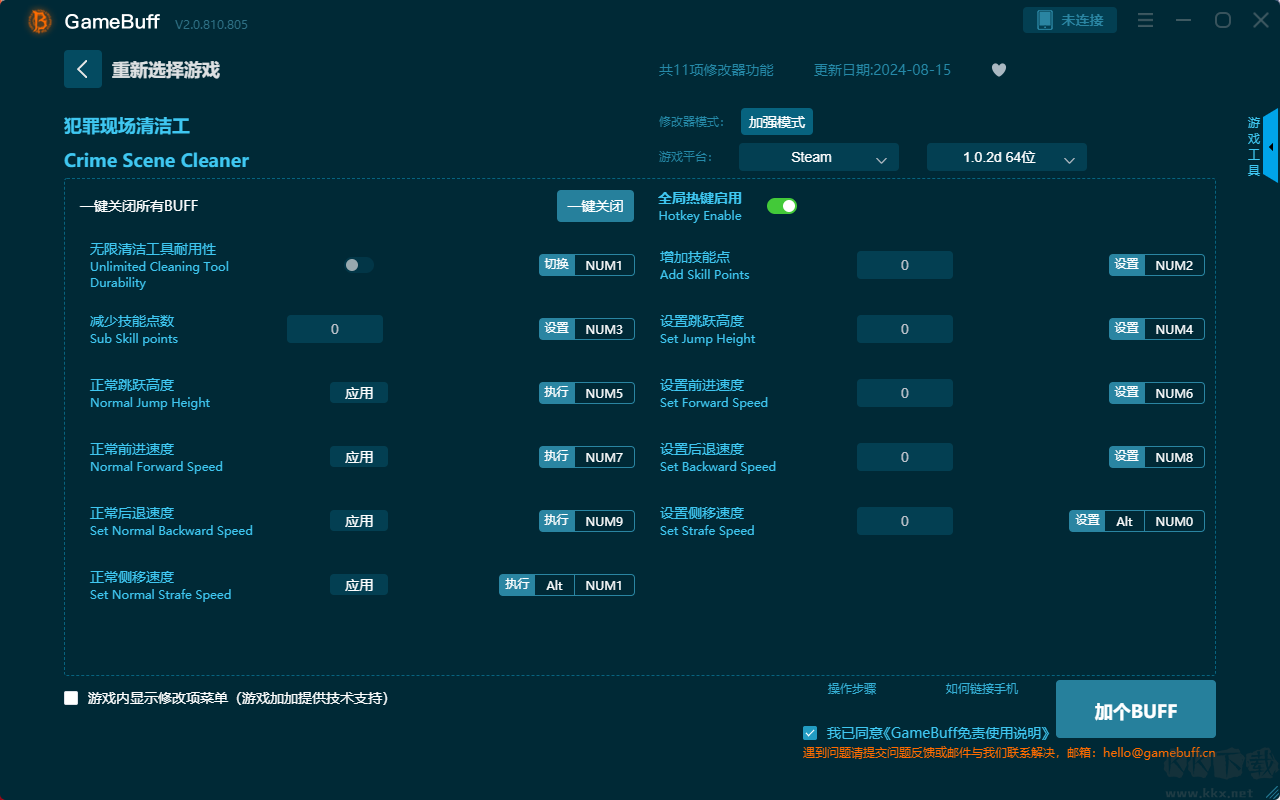
Task: Click the 加强模式 mode button
Action: [x=777, y=122]
